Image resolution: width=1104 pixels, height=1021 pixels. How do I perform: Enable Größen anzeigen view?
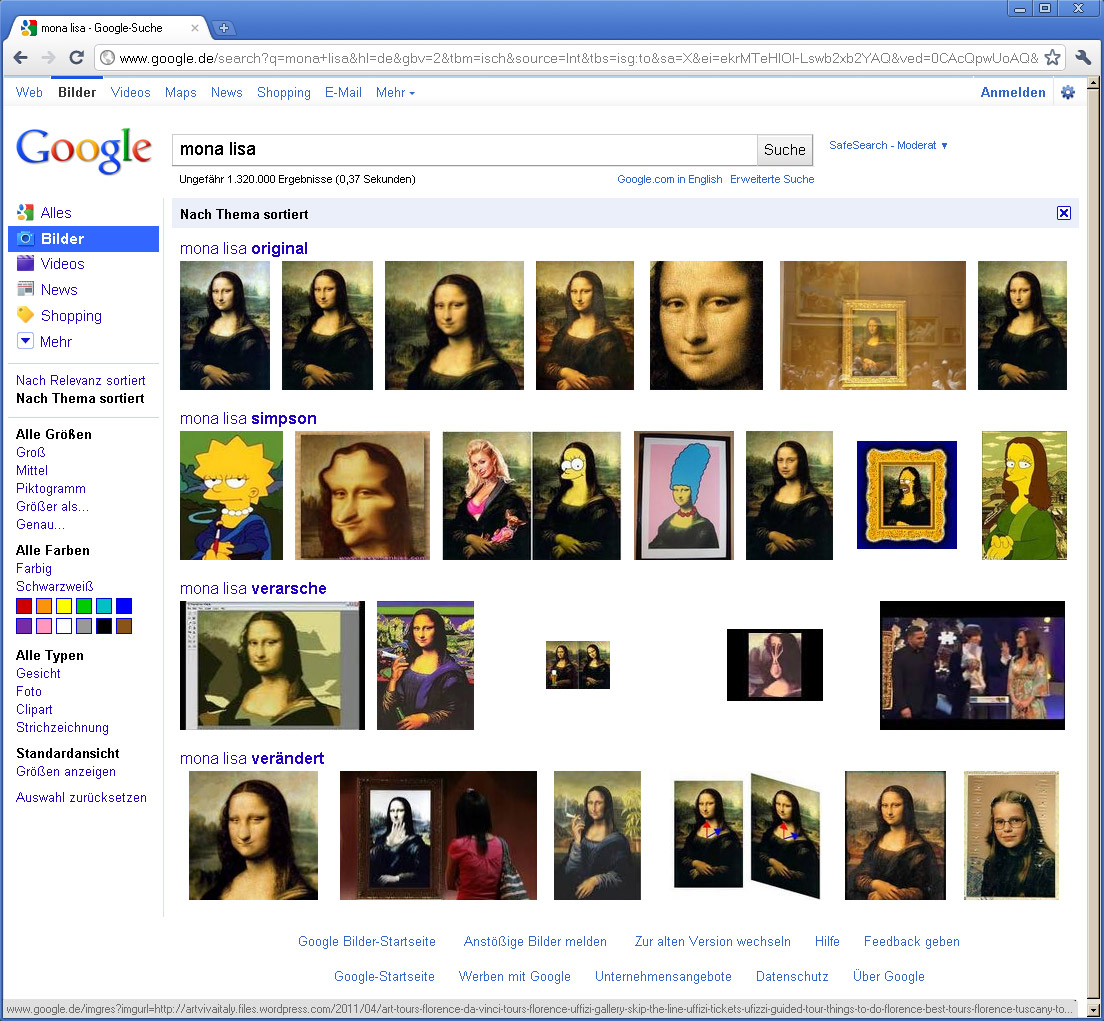click(65, 772)
